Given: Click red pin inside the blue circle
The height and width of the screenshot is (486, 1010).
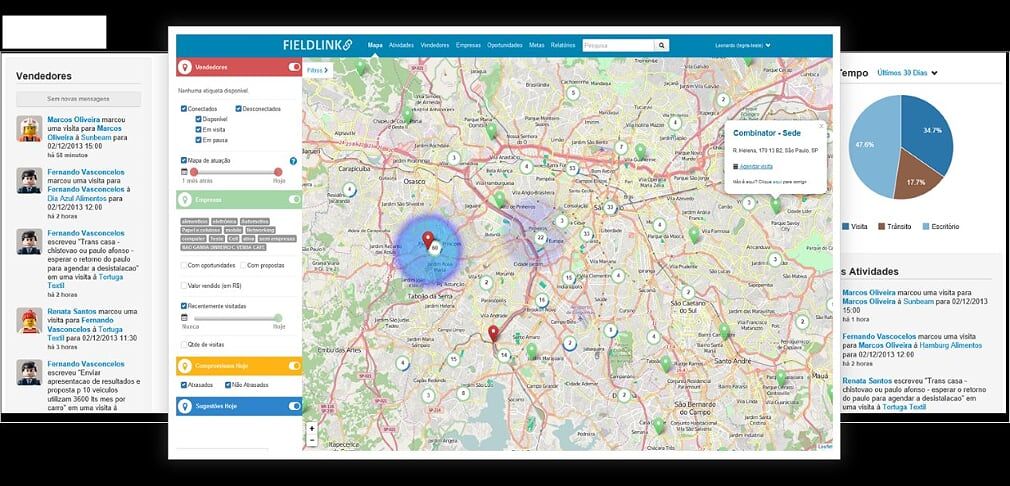Looking at the screenshot, I should click(x=427, y=240).
